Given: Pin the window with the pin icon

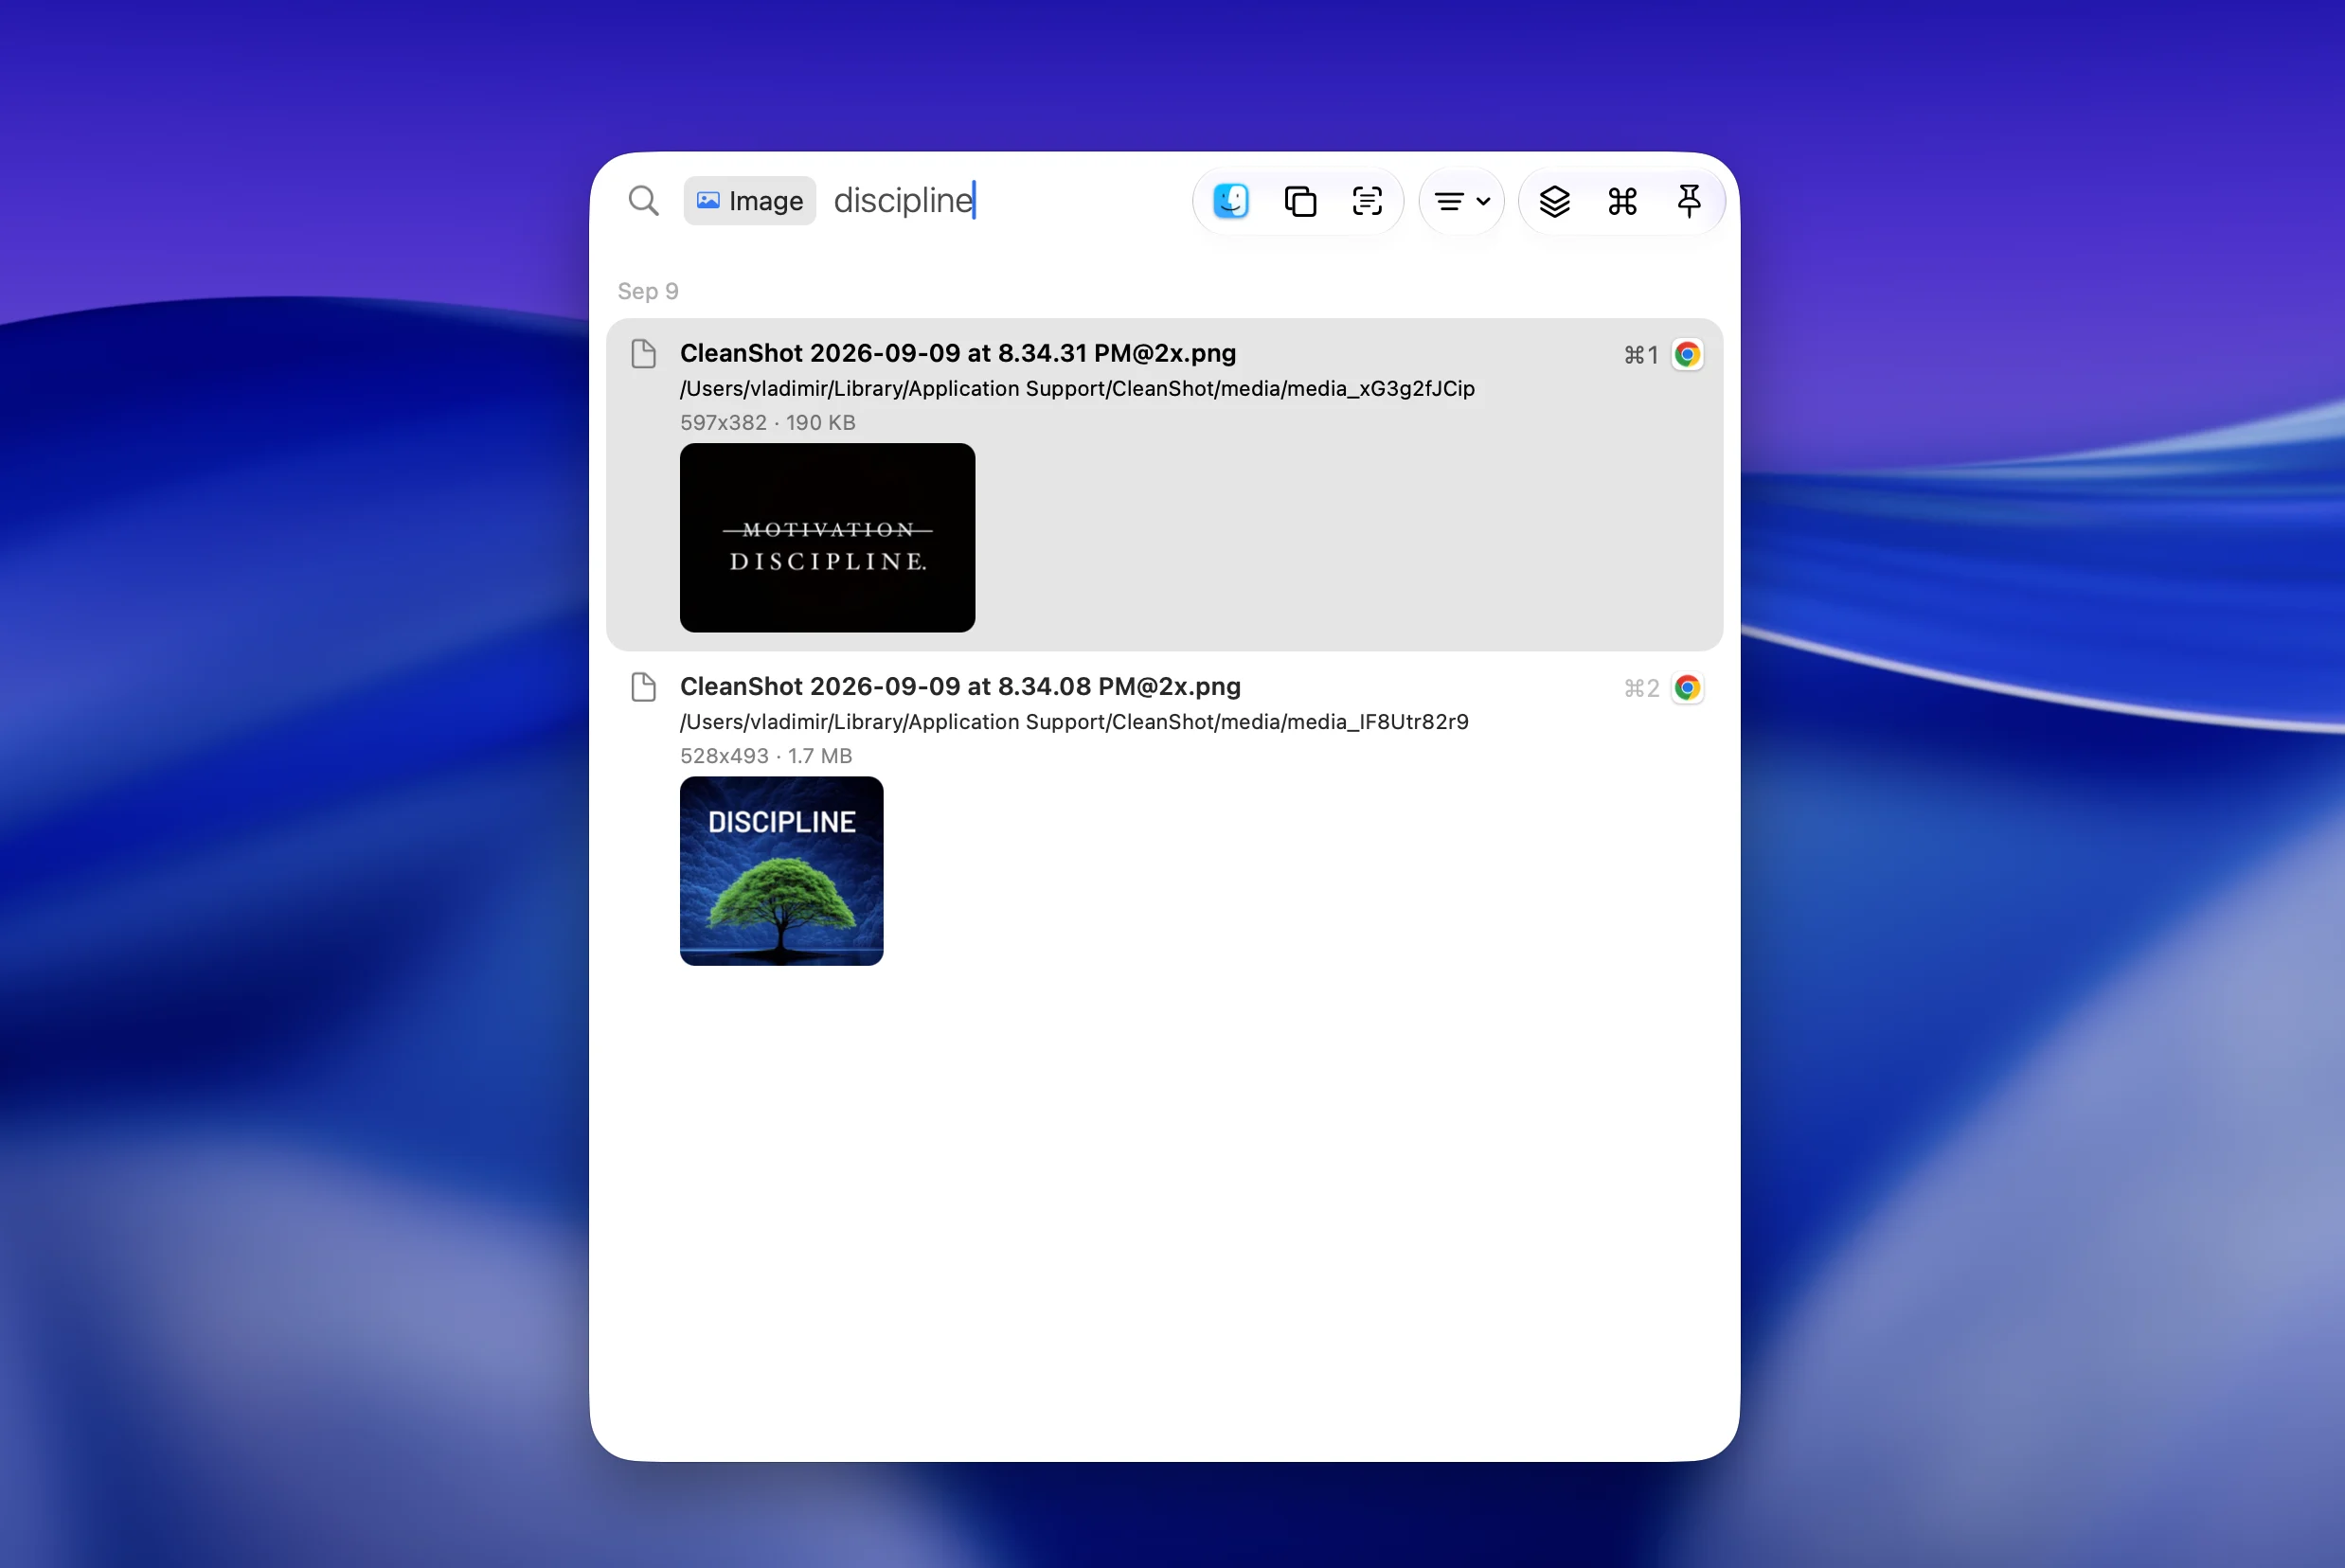Looking at the screenshot, I should point(1689,201).
